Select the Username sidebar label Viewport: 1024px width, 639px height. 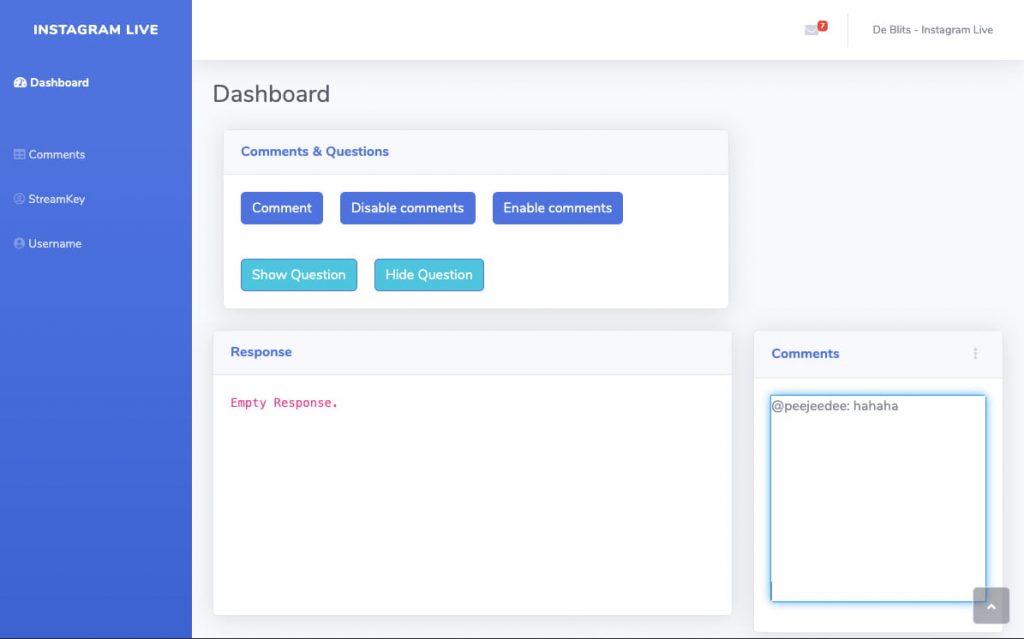55,244
